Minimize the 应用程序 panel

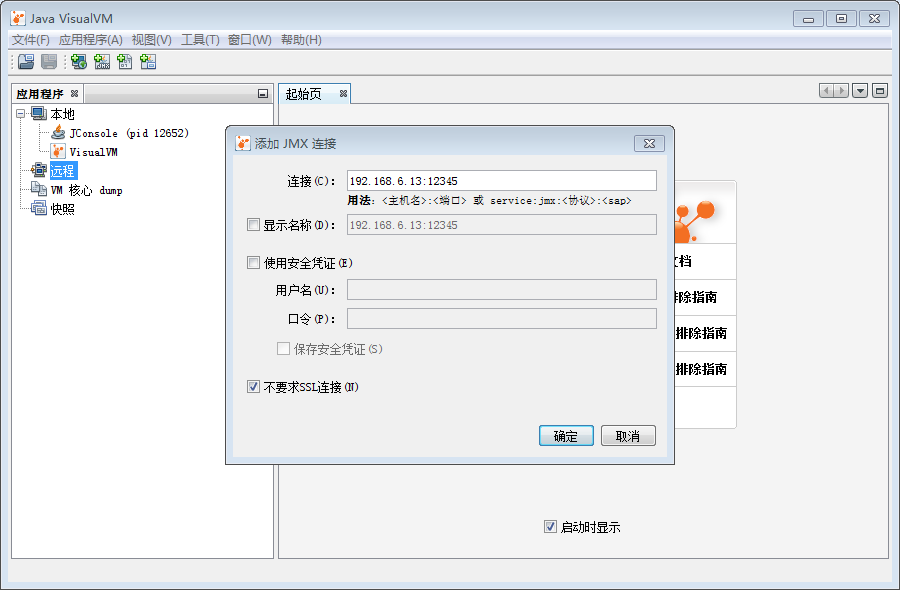click(263, 94)
